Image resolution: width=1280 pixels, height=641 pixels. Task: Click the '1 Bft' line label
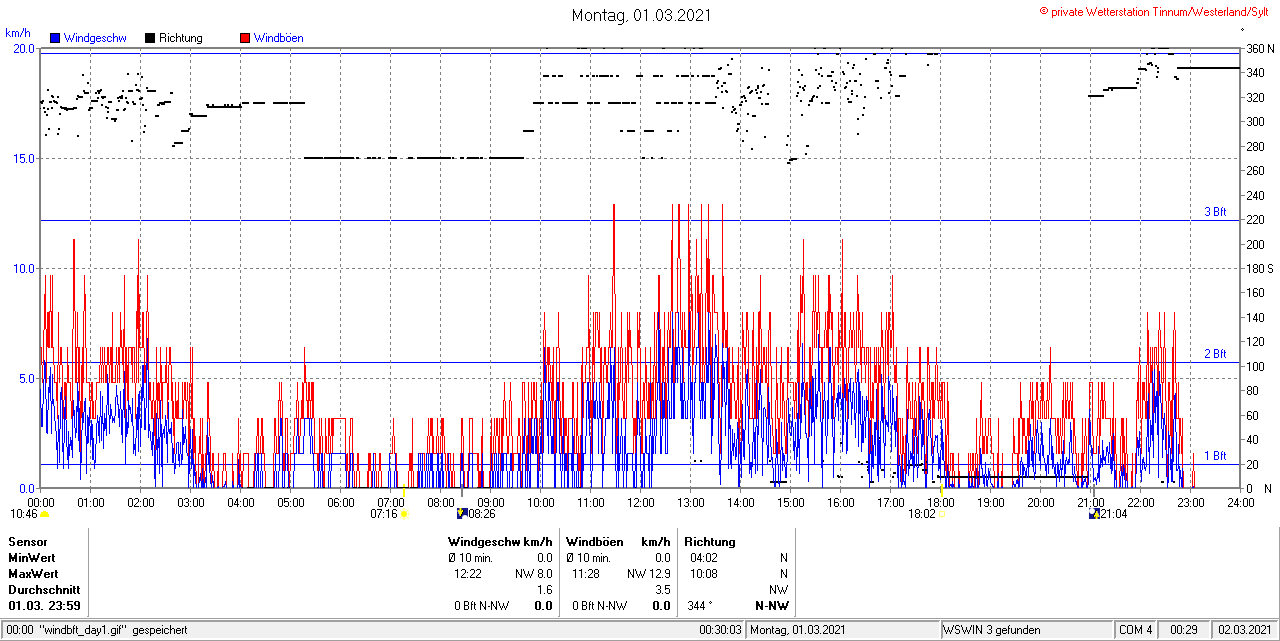(x=1215, y=456)
